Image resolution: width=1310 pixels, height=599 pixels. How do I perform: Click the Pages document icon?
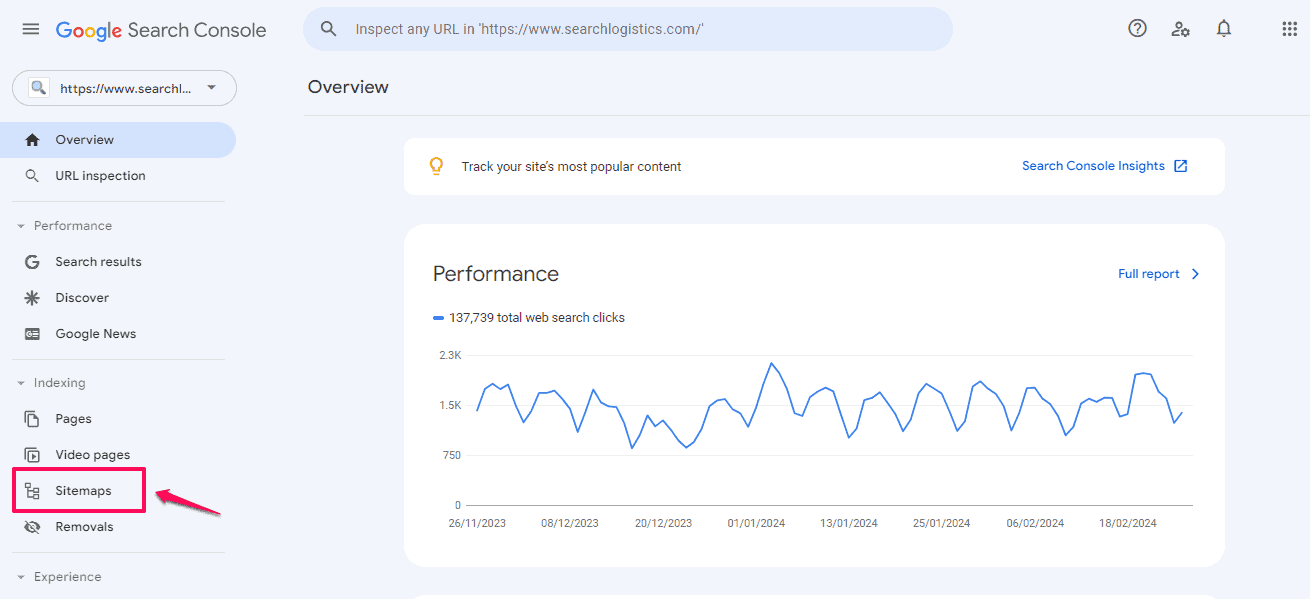32,419
